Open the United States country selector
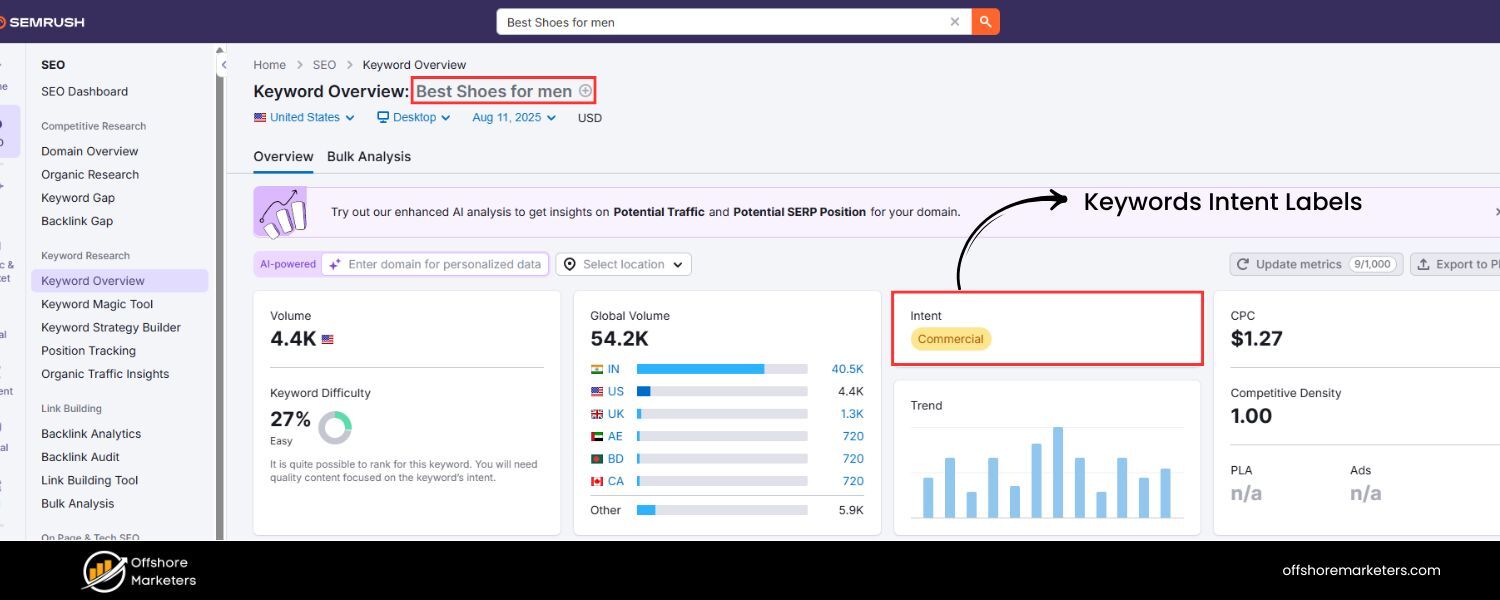The width and height of the screenshot is (1500, 600). point(303,117)
